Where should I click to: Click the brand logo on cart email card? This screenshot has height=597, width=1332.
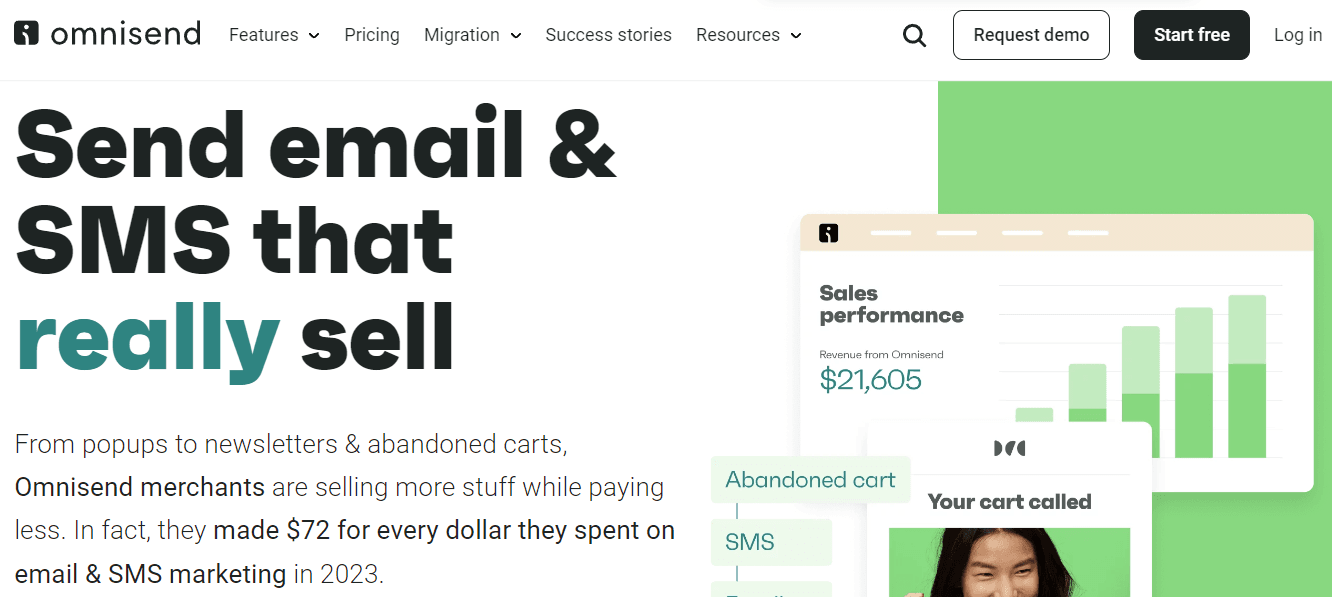tap(1009, 448)
